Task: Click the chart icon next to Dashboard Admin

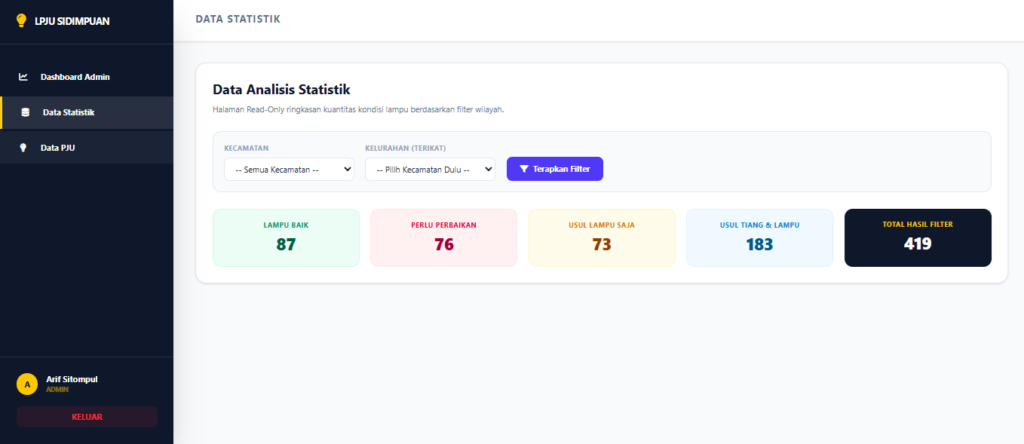Action: tap(24, 77)
